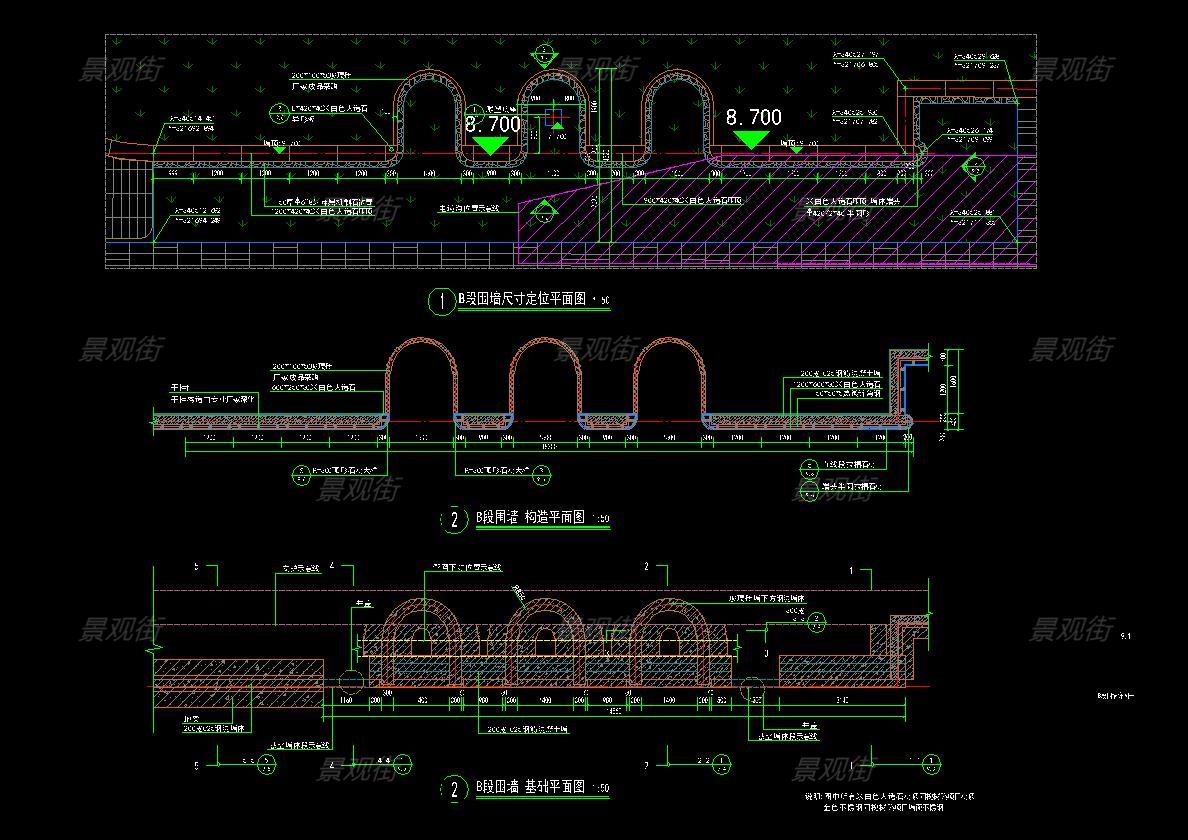Select the first arch in the construction plan
Viewport: 1188px width, 840px height.
pyautogui.click(x=421, y=375)
